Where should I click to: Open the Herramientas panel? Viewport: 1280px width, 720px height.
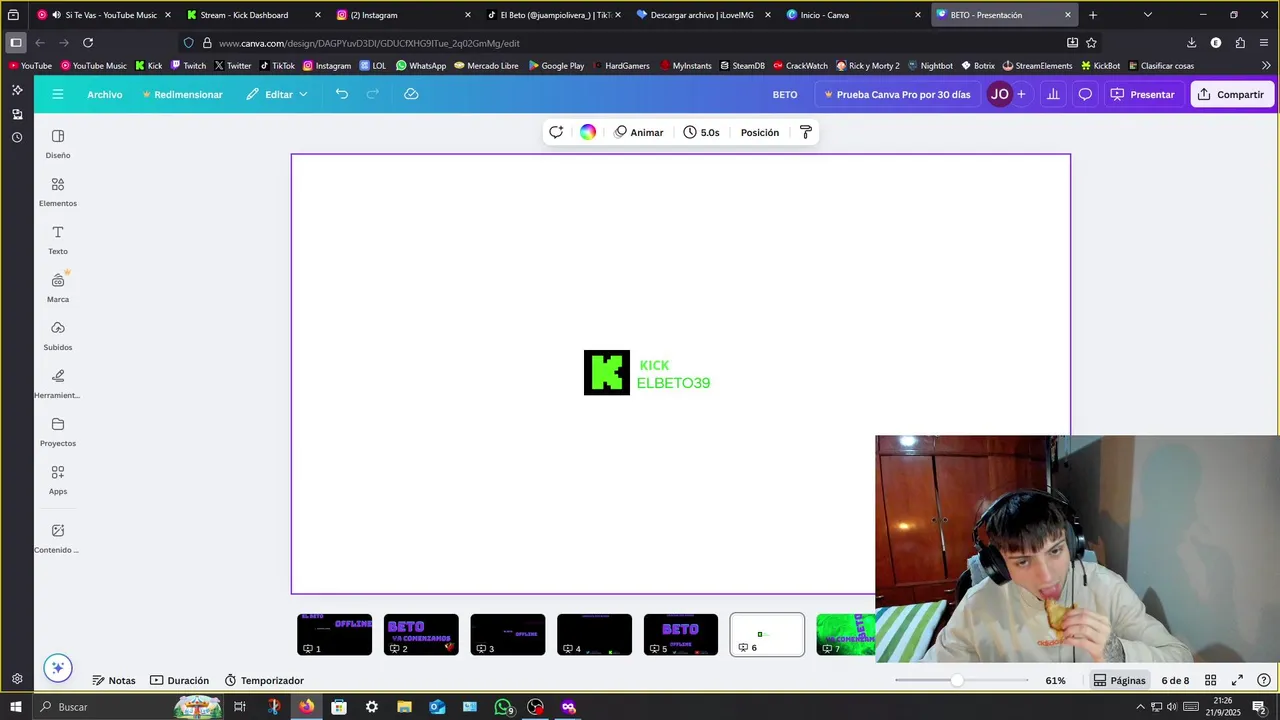coord(58,384)
